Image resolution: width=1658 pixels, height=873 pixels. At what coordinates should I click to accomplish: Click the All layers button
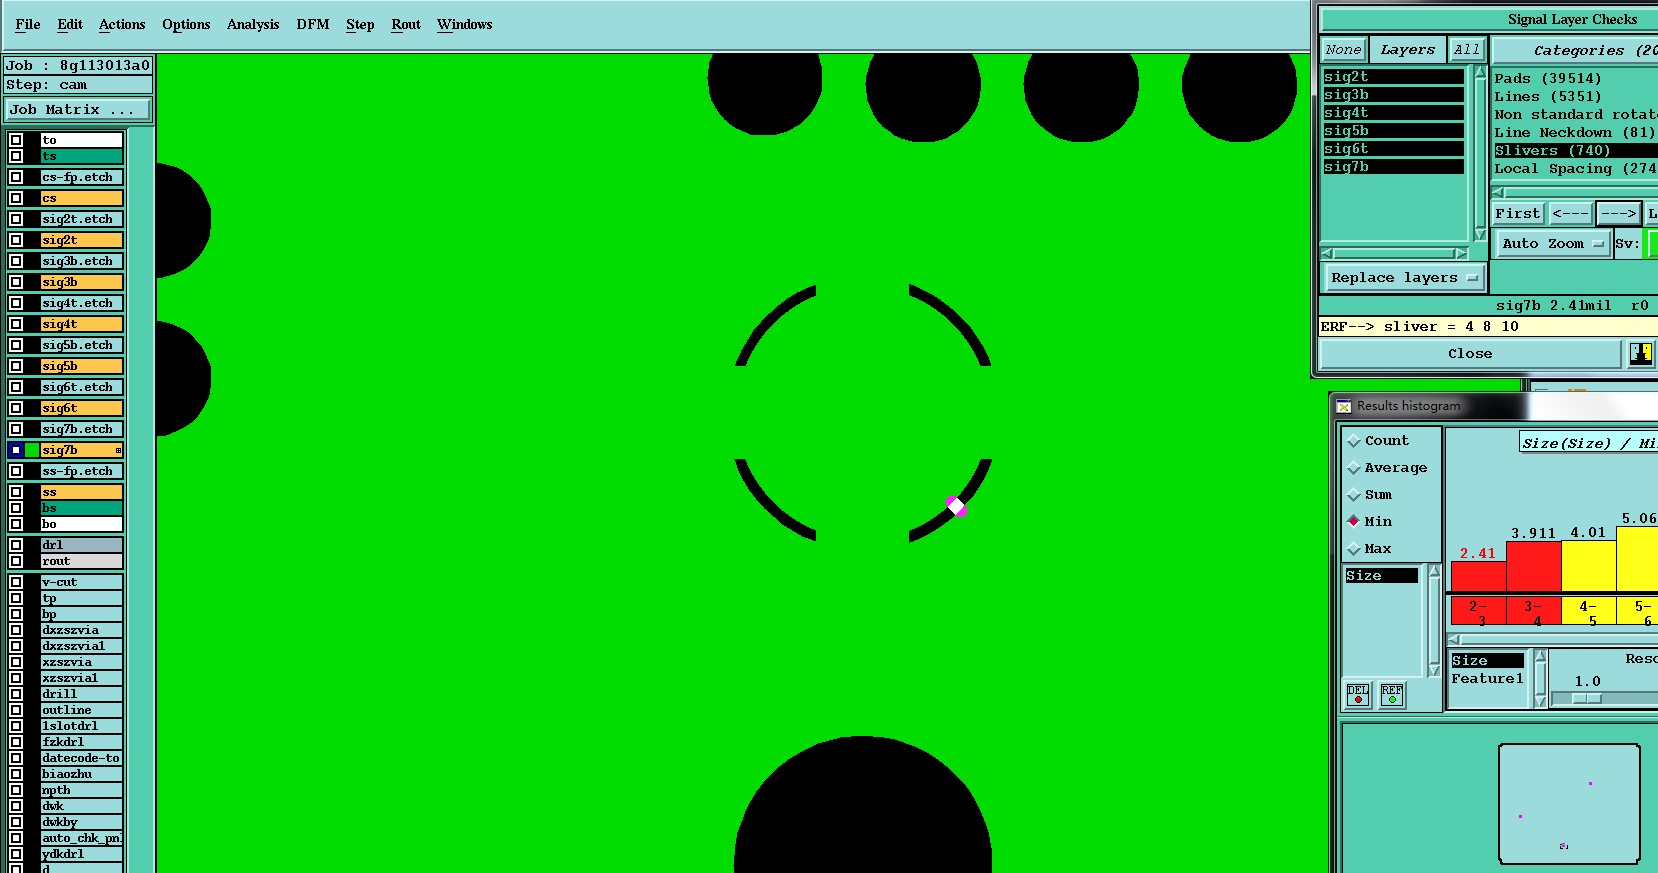click(x=1467, y=49)
